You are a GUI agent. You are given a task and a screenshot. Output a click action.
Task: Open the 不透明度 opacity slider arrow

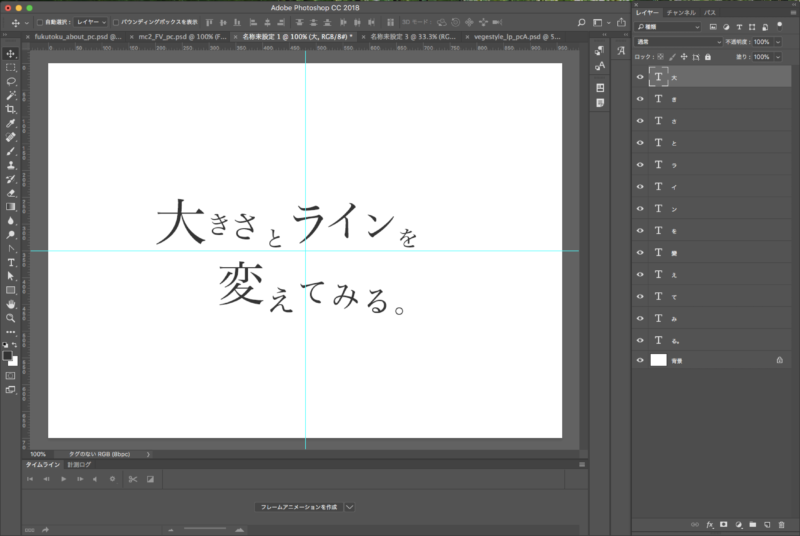pyautogui.click(x=778, y=42)
